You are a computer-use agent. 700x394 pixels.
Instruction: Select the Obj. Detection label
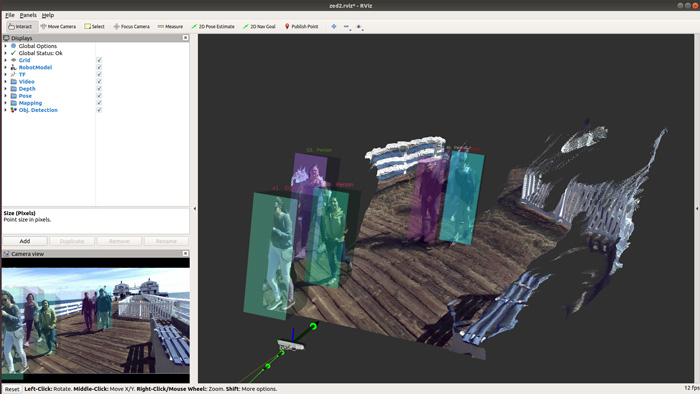click(38, 110)
